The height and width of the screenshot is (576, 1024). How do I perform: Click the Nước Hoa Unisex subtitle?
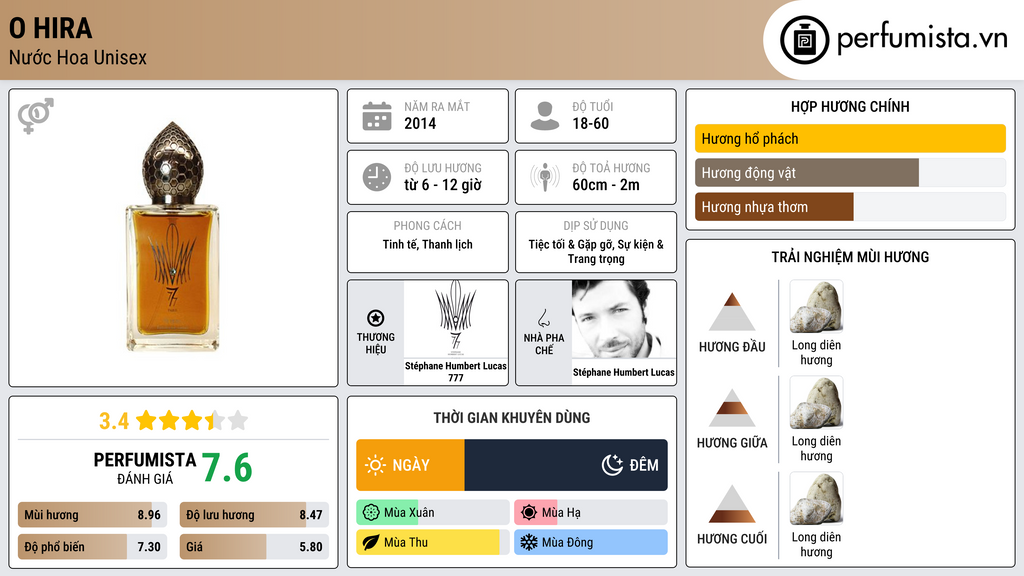78,57
